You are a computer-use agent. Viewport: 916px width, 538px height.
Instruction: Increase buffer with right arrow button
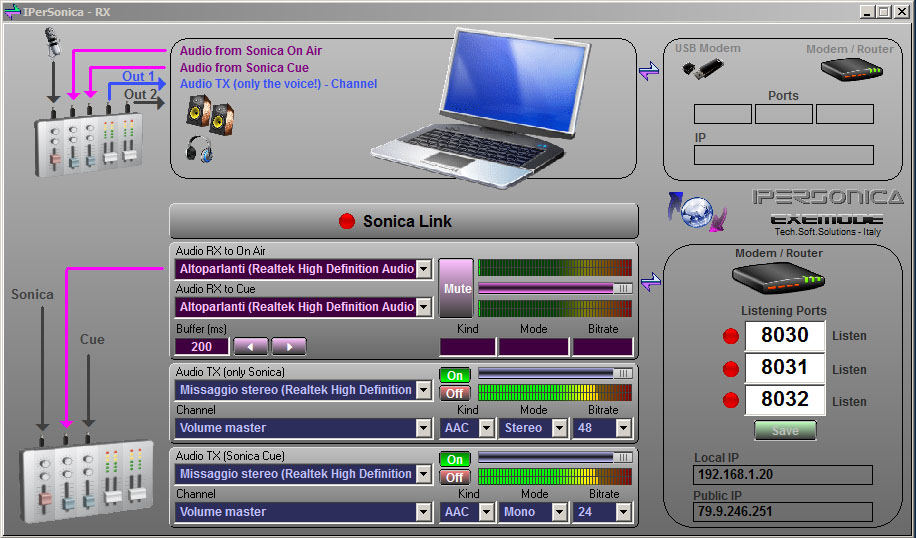tap(289, 346)
